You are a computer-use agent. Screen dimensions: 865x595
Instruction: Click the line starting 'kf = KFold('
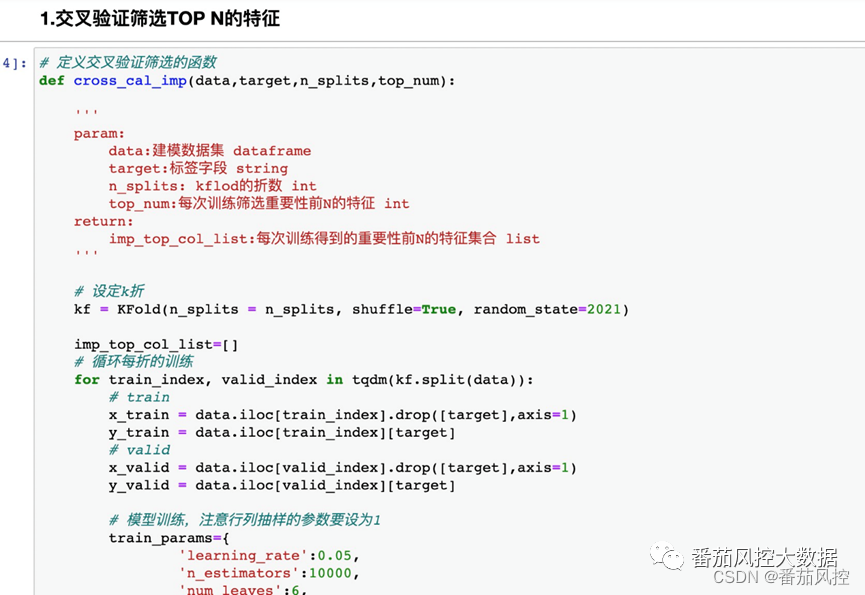pos(351,309)
